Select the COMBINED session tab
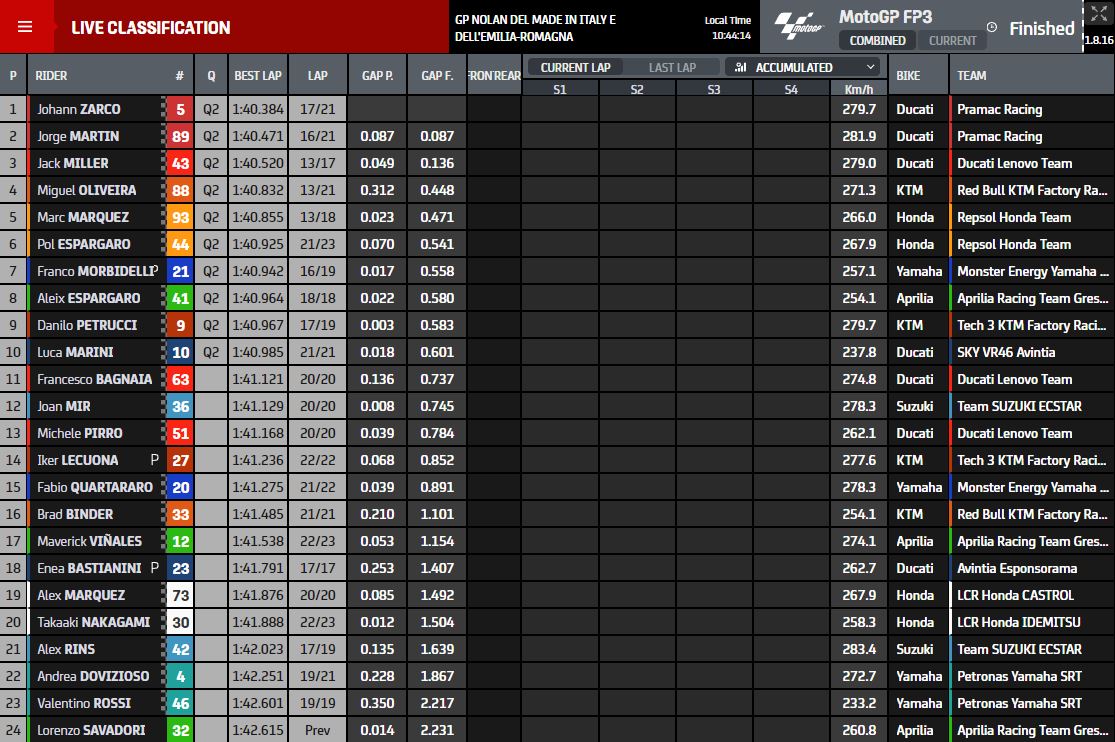Viewport: 1115px width, 742px height. (x=877, y=41)
